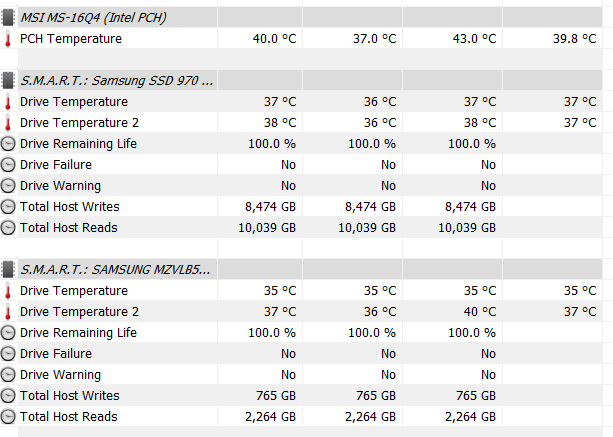Click clock icon beside Samsung 970 Total Host Writes
Viewport: 613px width, 437px height.
tap(8, 206)
